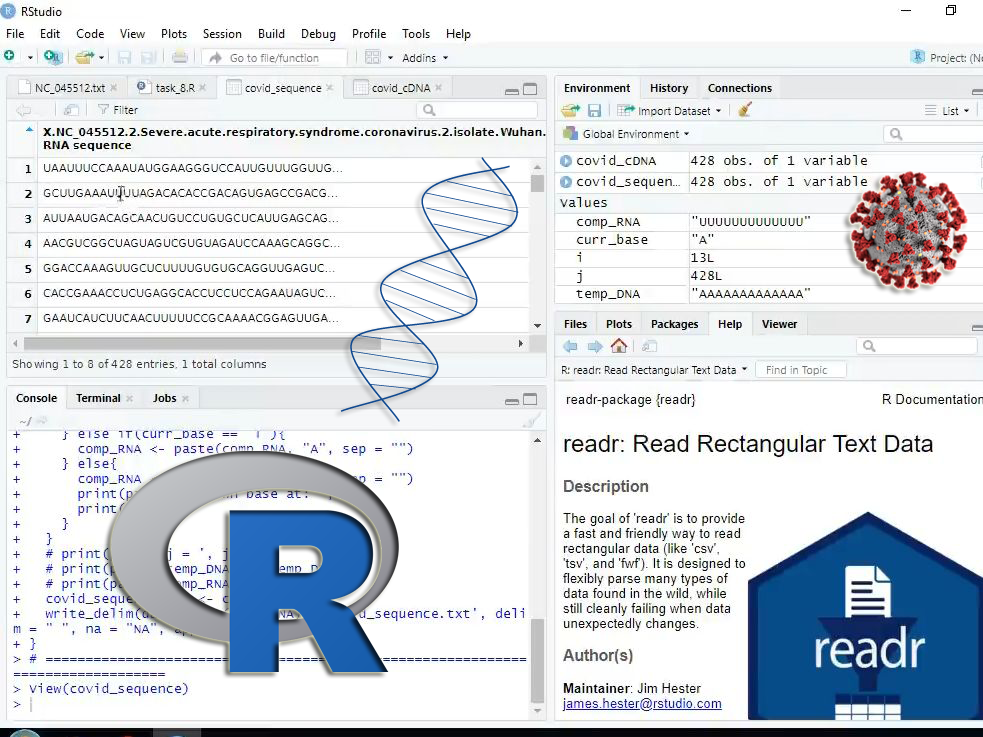Screen dimensions: 983x737
Task: Click the Help forward arrow icon
Action: pyautogui.click(x=594, y=346)
